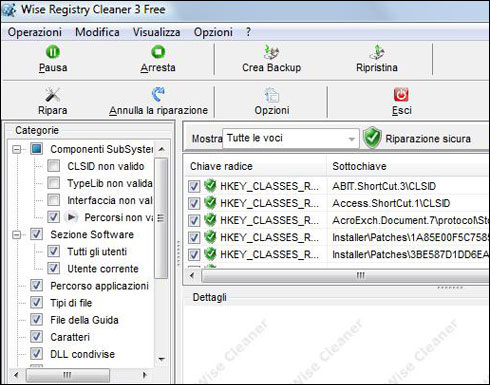This screenshot has height=385, width=490.
Task: Select the DLL condivise tree item
Action: coord(82,354)
